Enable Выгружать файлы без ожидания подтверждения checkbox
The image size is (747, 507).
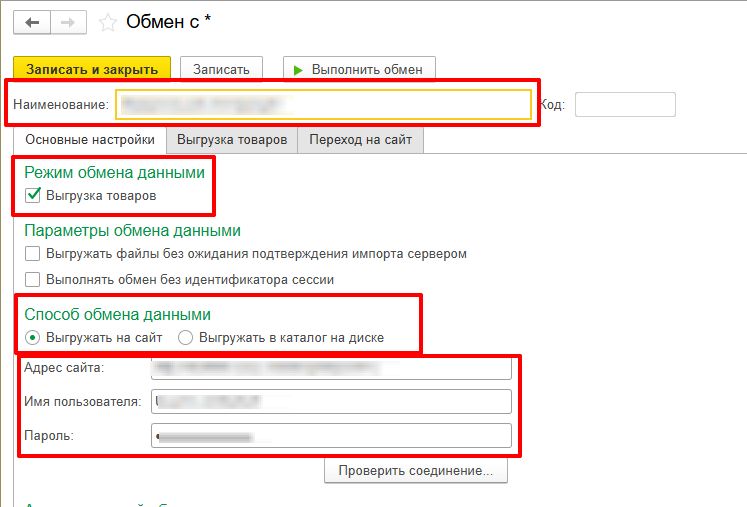coord(33,254)
